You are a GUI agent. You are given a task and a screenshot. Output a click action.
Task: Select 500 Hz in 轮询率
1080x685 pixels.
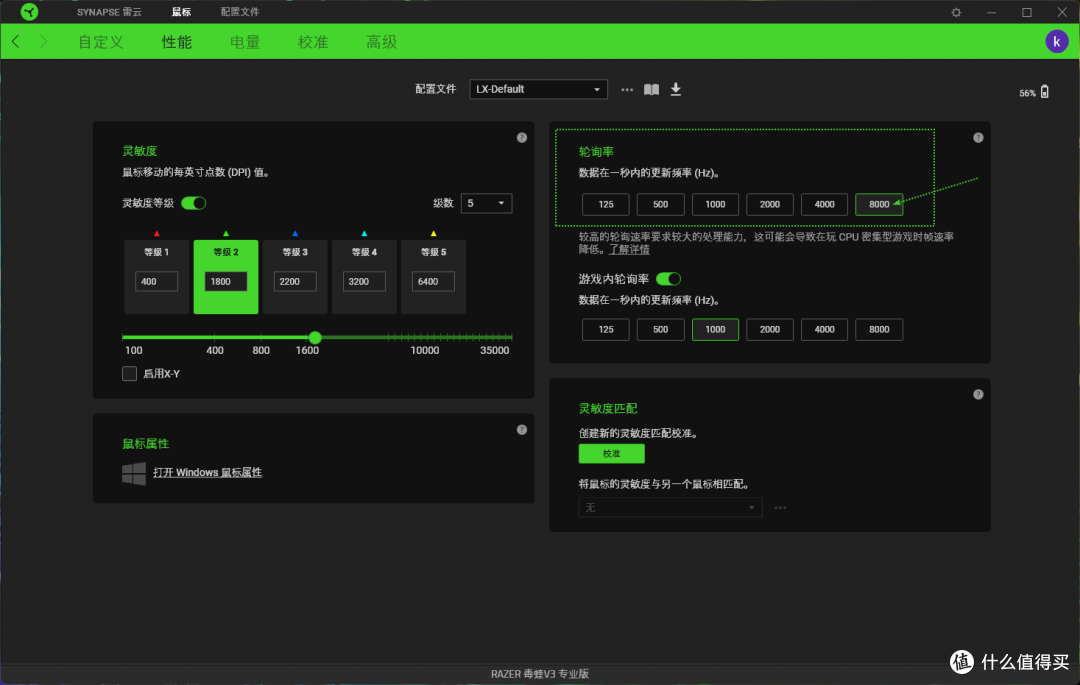point(660,204)
